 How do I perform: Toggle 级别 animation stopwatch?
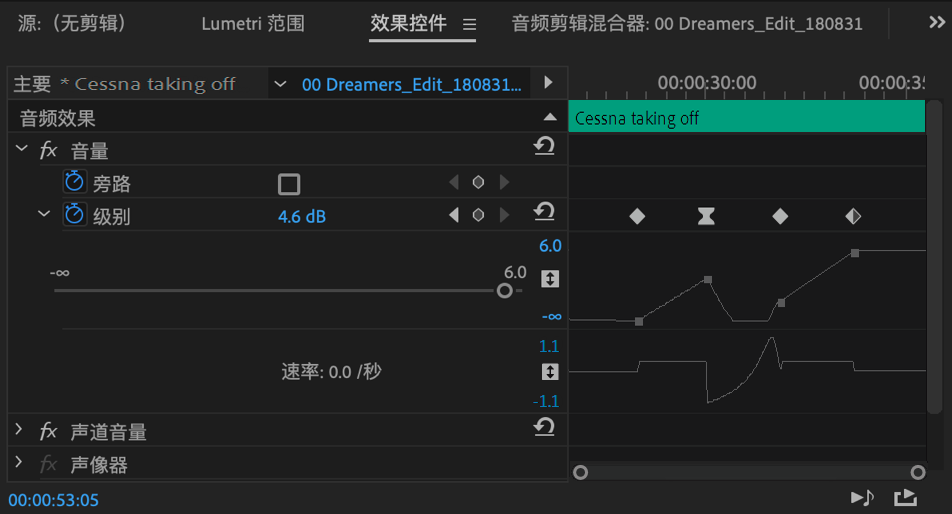(74, 214)
